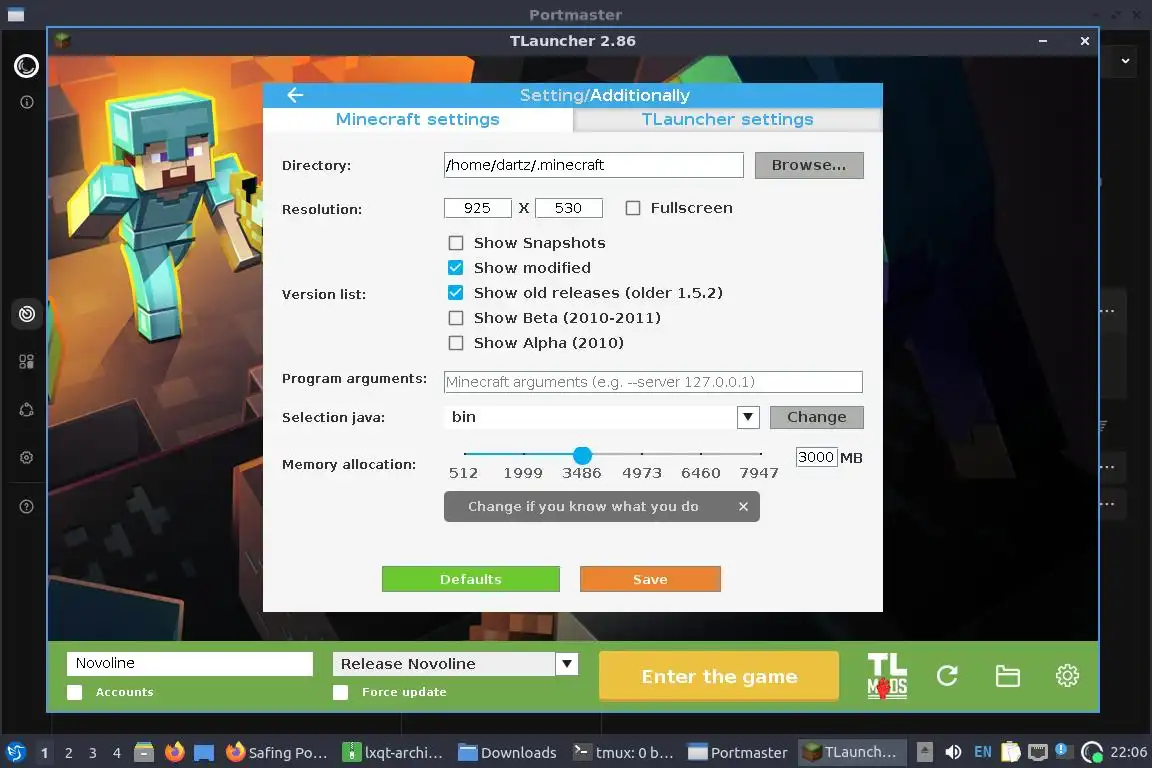Switch to Downloads taskbar window
This screenshot has height=768, width=1152.
[x=508, y=752]
